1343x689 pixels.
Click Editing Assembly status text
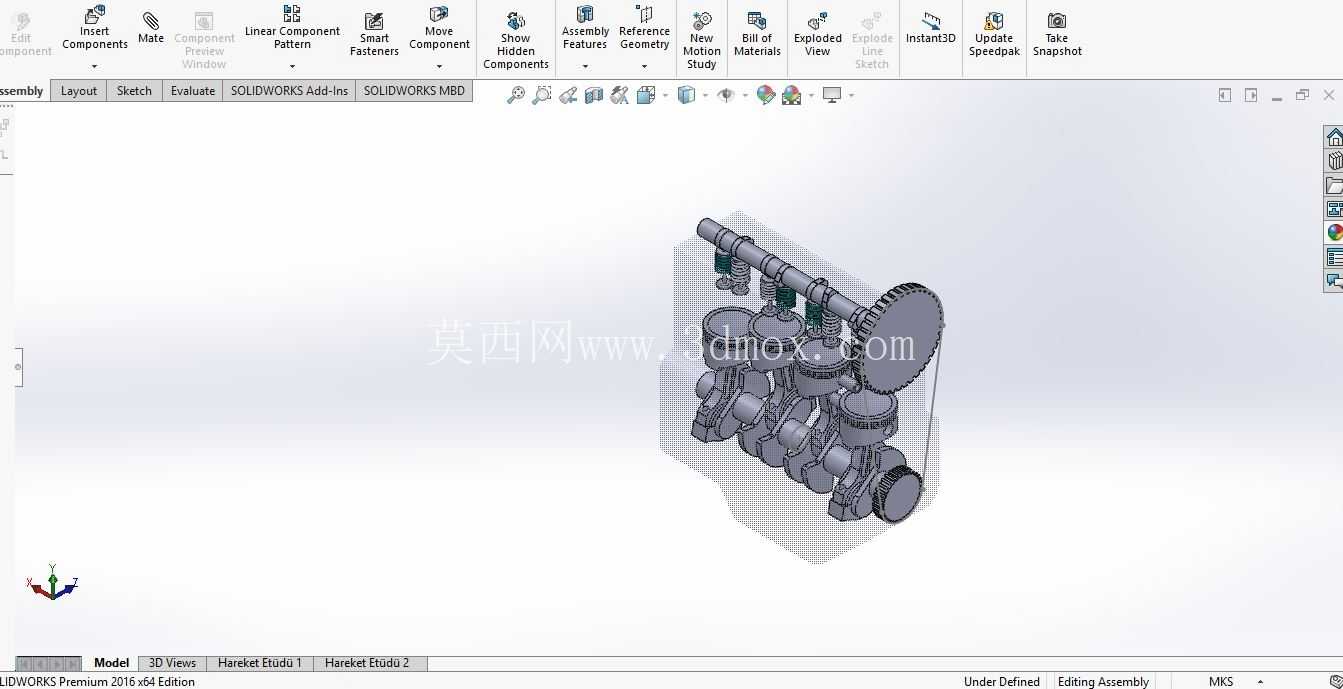pos(1103,682)
